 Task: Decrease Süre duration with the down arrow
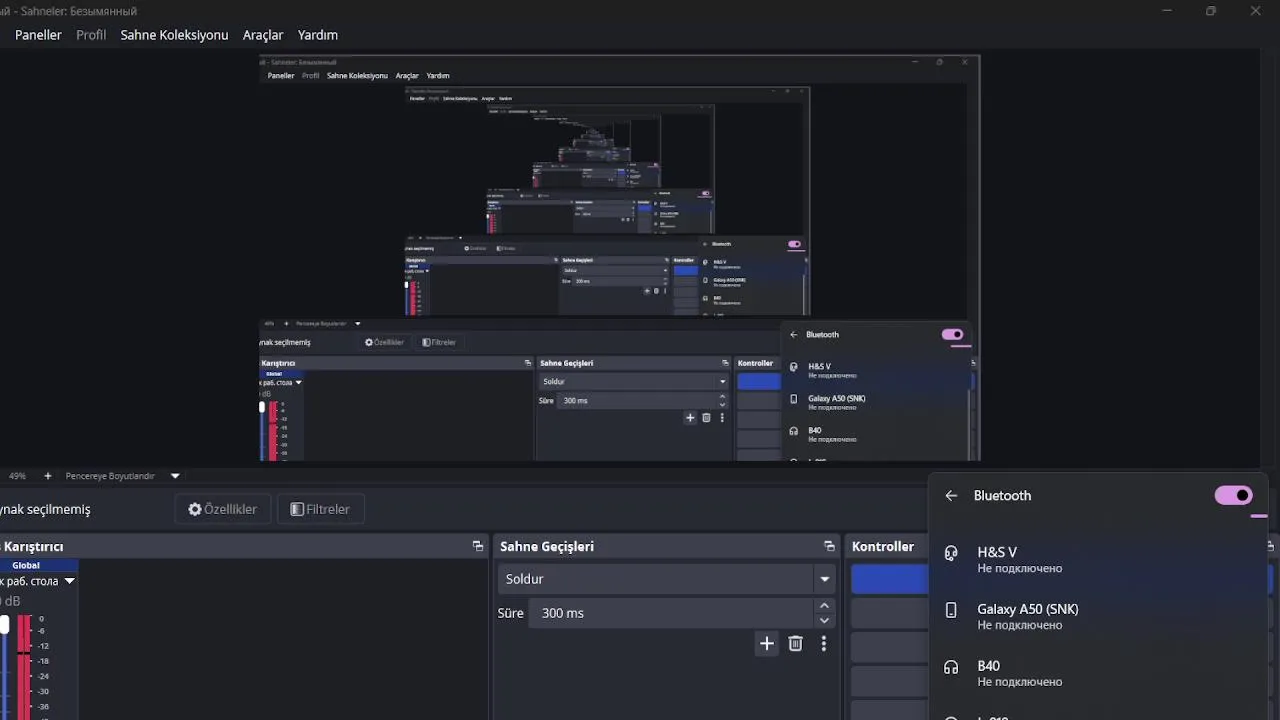click(824, 620)
